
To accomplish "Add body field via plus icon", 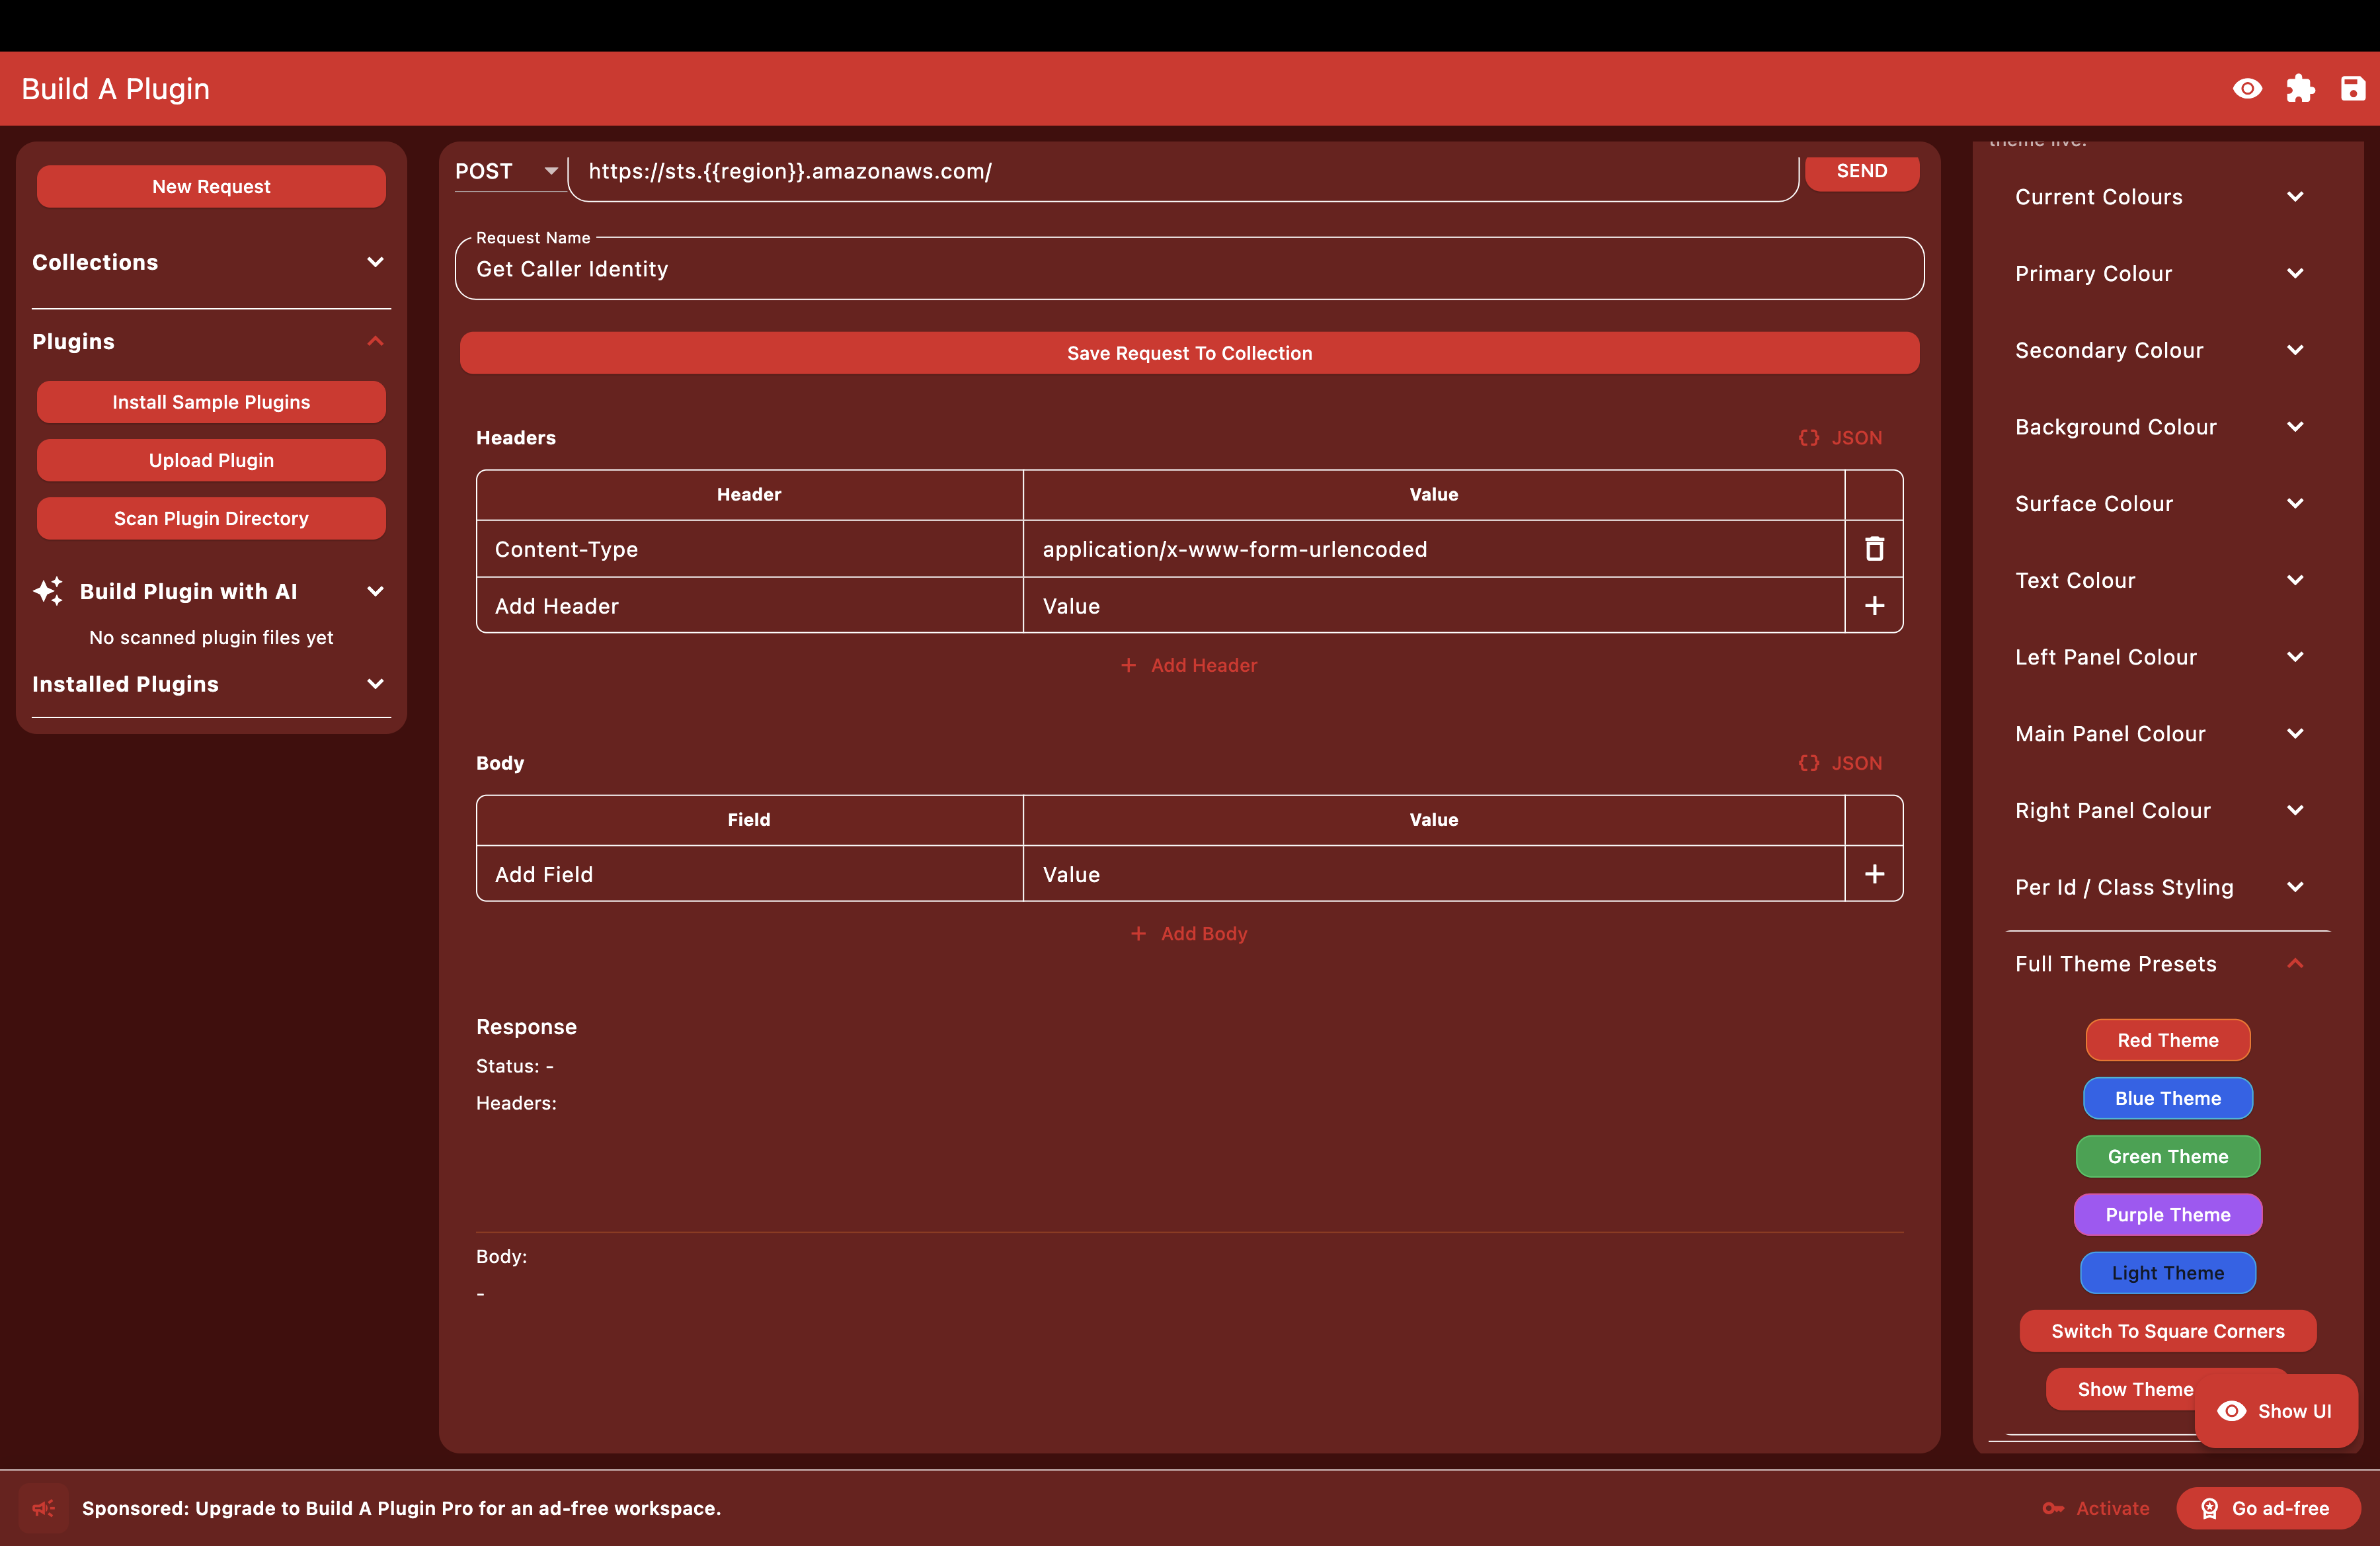I will point(1874,874).
